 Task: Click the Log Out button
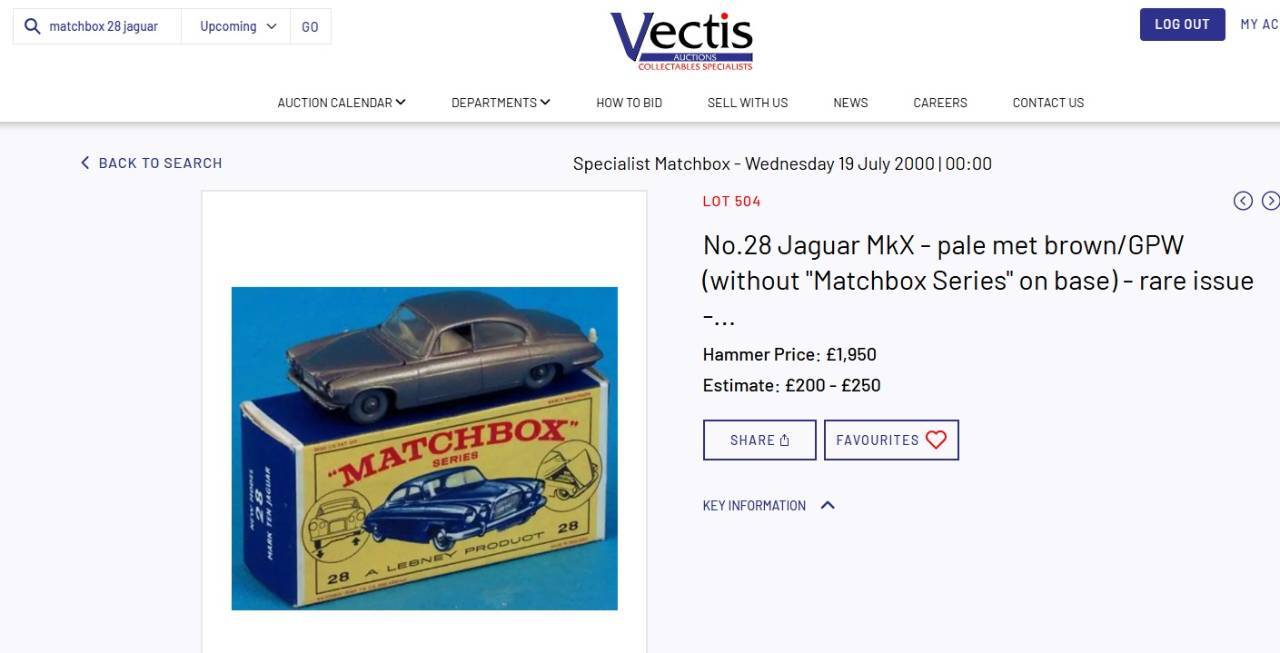click(1182, 24)
